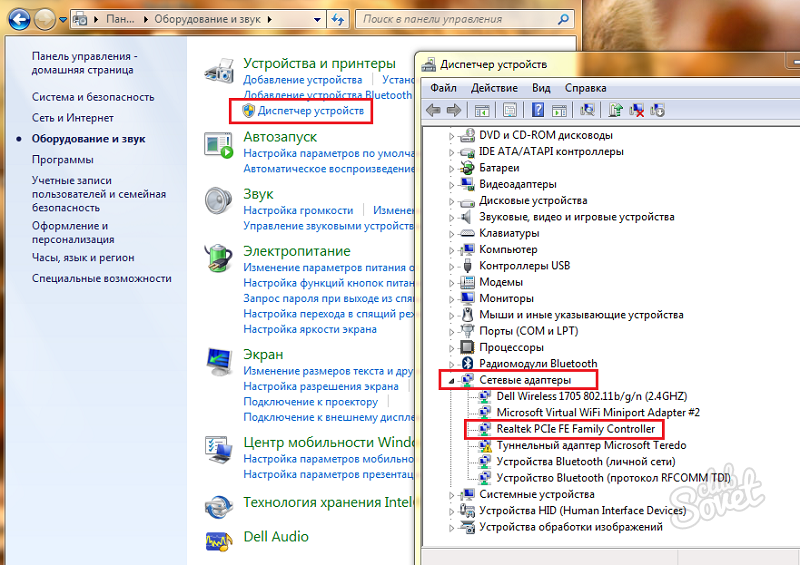Click the Display (Экран) monitor icon
800x565 pixels.
pyautogui.click(x=219, y=361)
